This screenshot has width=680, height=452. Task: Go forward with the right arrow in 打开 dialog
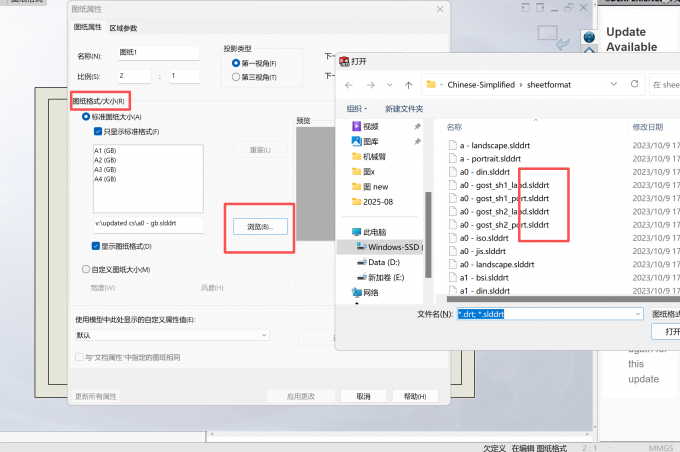point(370,85)
